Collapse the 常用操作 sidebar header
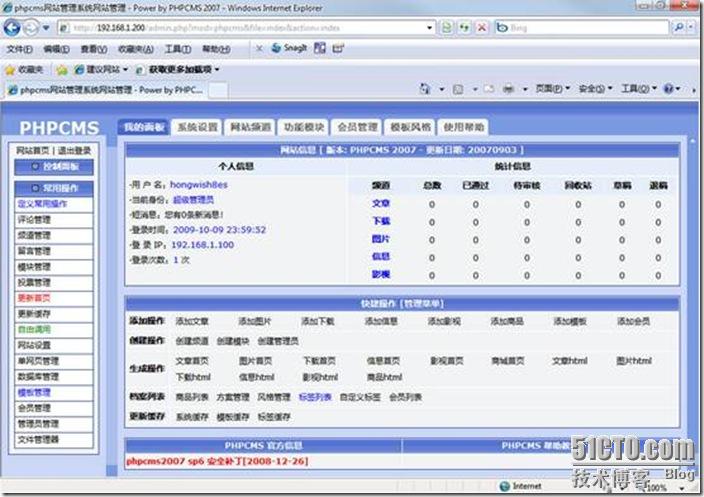The width and height of the screenshot is (704, 497). [x=54, y=188]
